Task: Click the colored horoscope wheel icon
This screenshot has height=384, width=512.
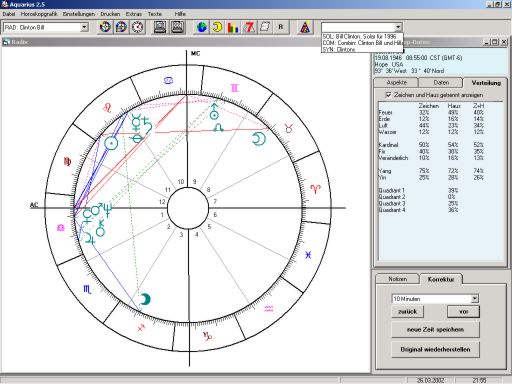Action: (x=106, y=27)
